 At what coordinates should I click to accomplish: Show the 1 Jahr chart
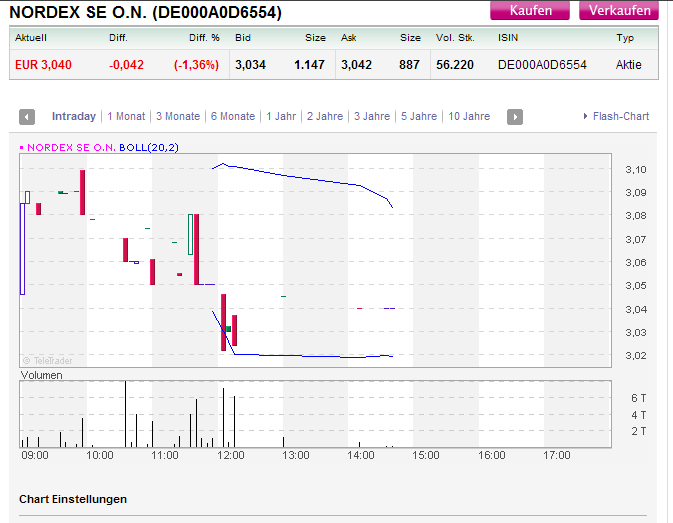[281, 116]
